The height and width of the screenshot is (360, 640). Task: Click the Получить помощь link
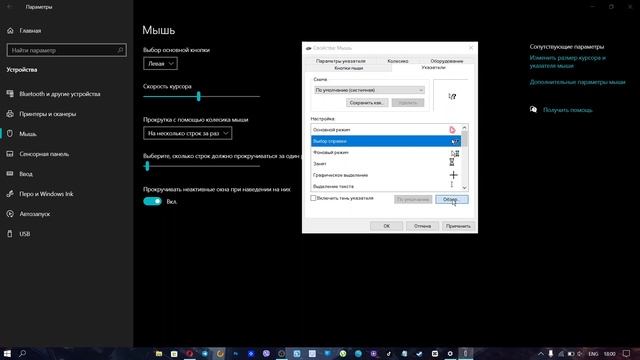pos(567,110)
